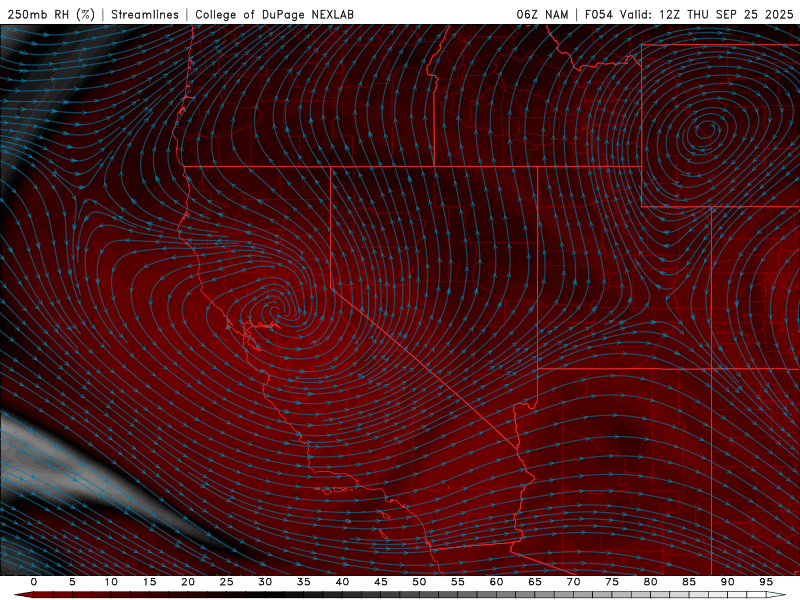Viewport: 800px width, 600px height.
Task: Click the 20 tick on color scale
Action: (188, 582)
